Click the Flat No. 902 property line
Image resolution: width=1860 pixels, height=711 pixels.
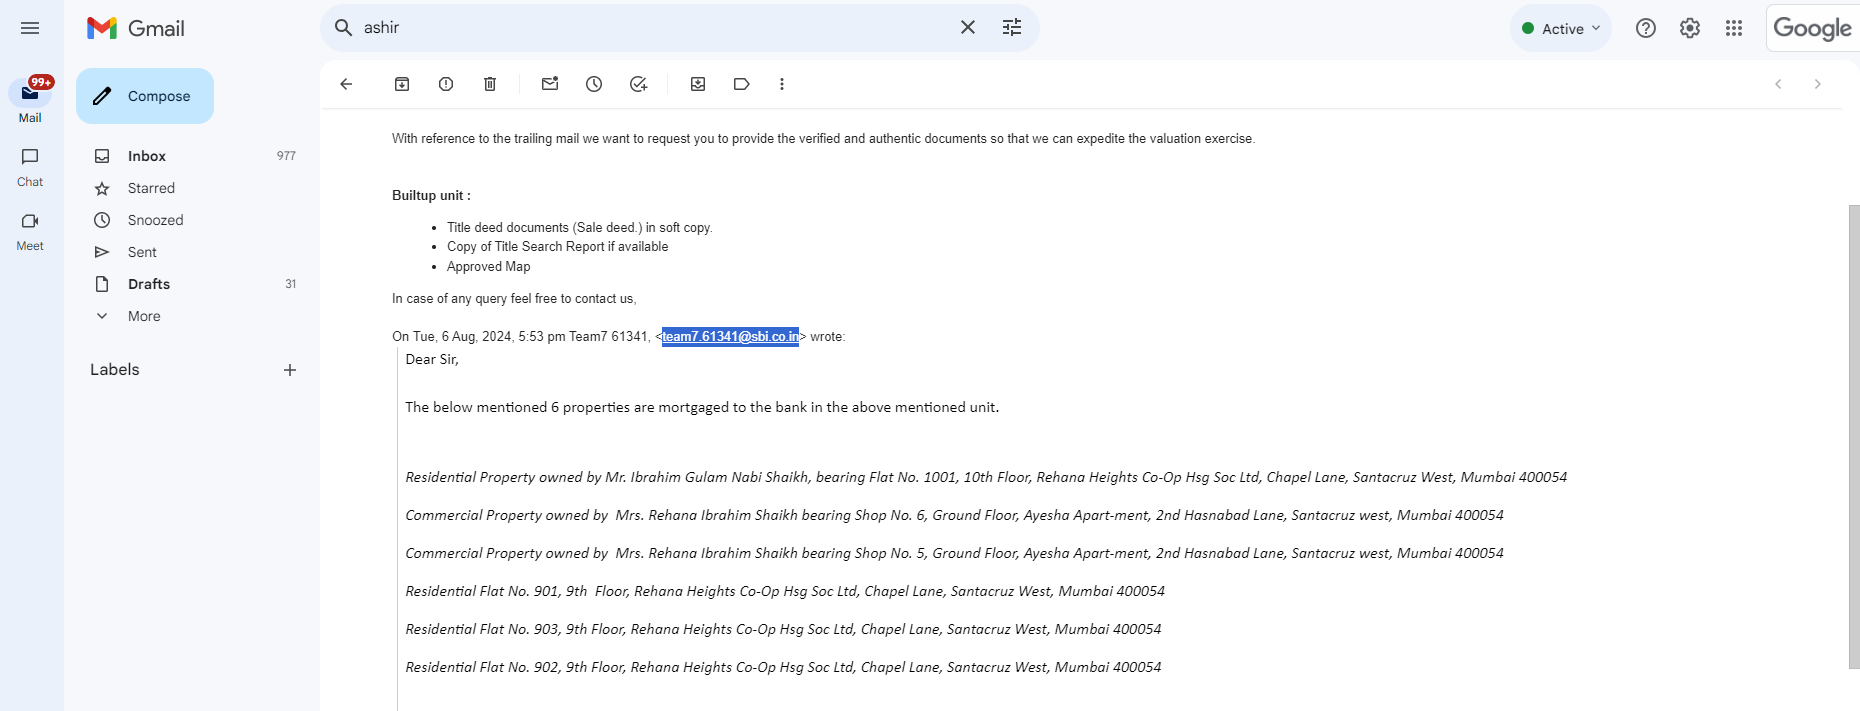[783, 667]
